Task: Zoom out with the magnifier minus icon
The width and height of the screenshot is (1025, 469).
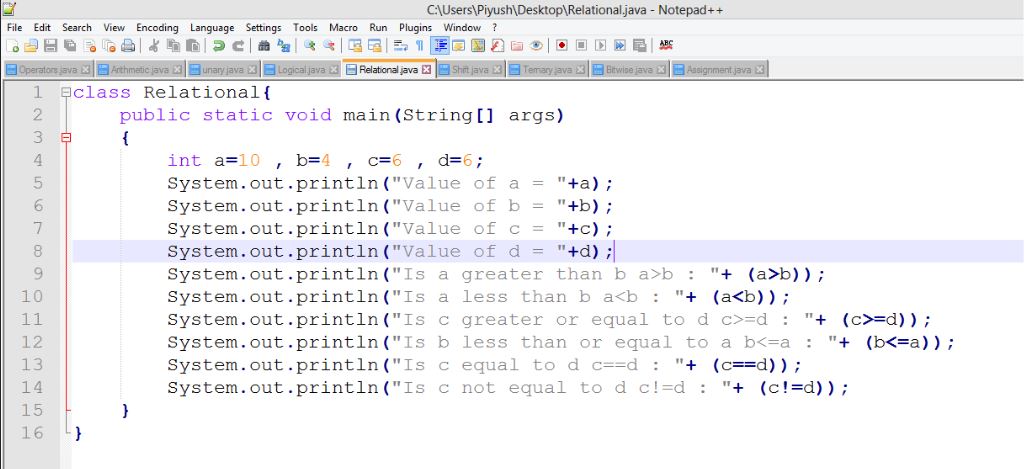Action: [x=329, y=46]
